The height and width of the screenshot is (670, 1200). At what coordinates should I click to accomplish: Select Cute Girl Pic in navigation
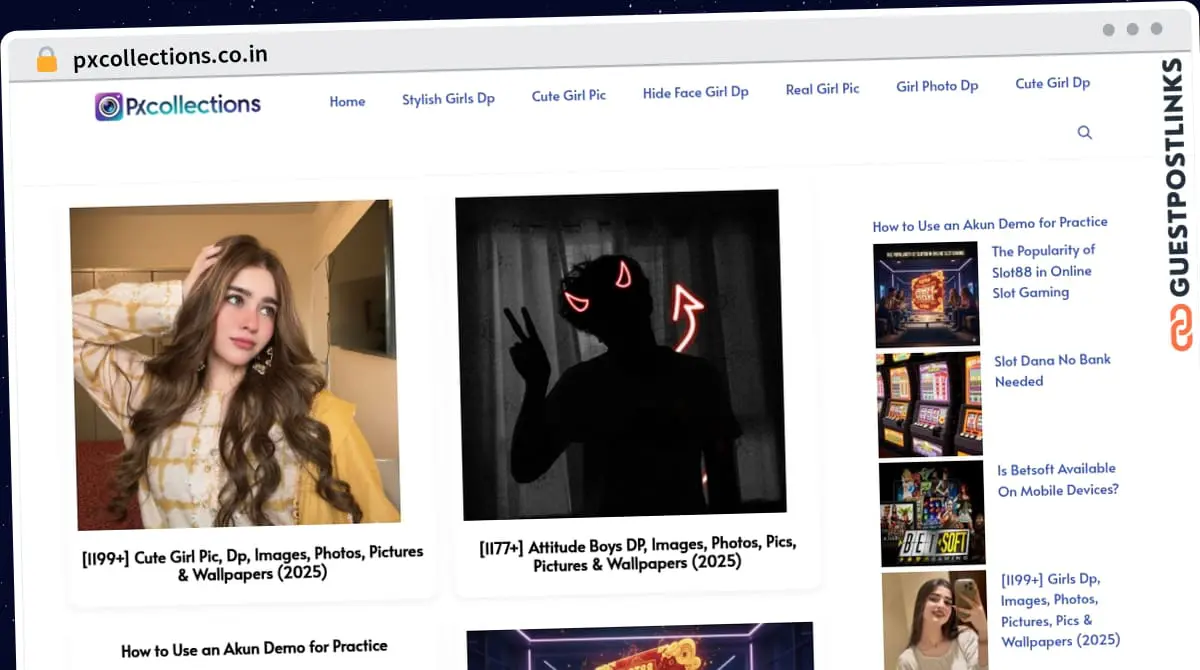coord(568,95)
